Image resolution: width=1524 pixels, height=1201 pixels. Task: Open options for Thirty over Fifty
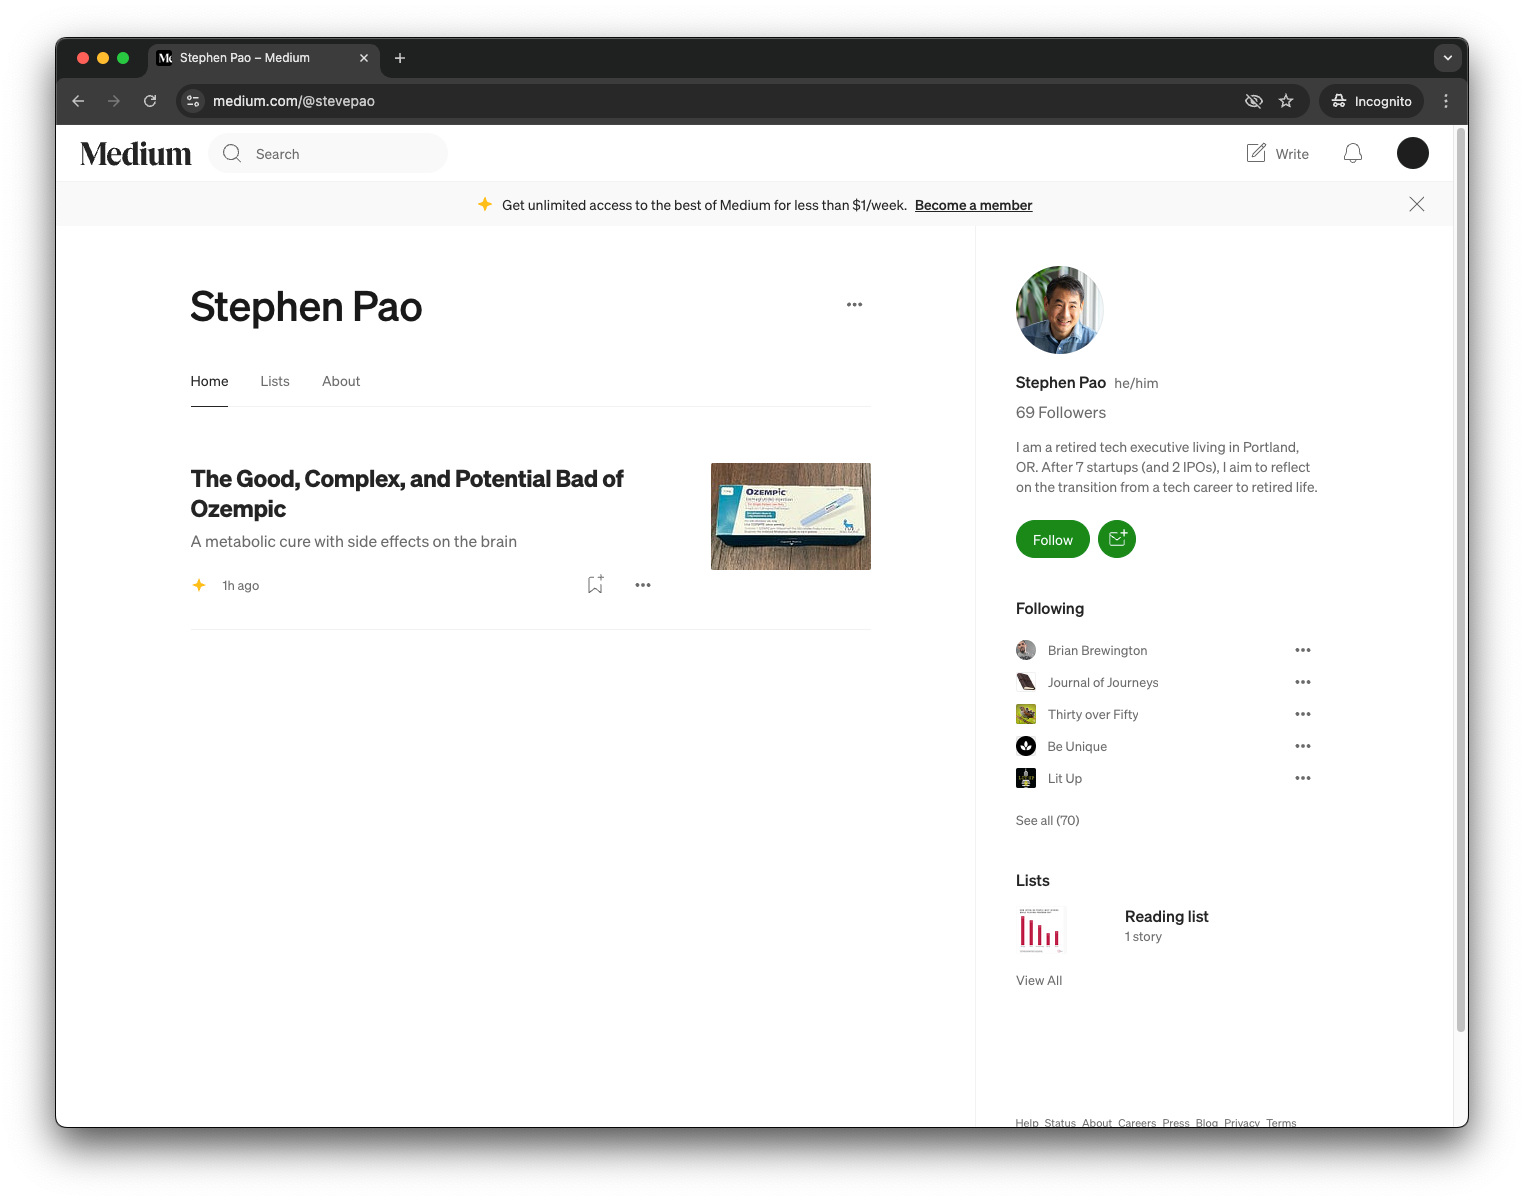coord(1303,714)
